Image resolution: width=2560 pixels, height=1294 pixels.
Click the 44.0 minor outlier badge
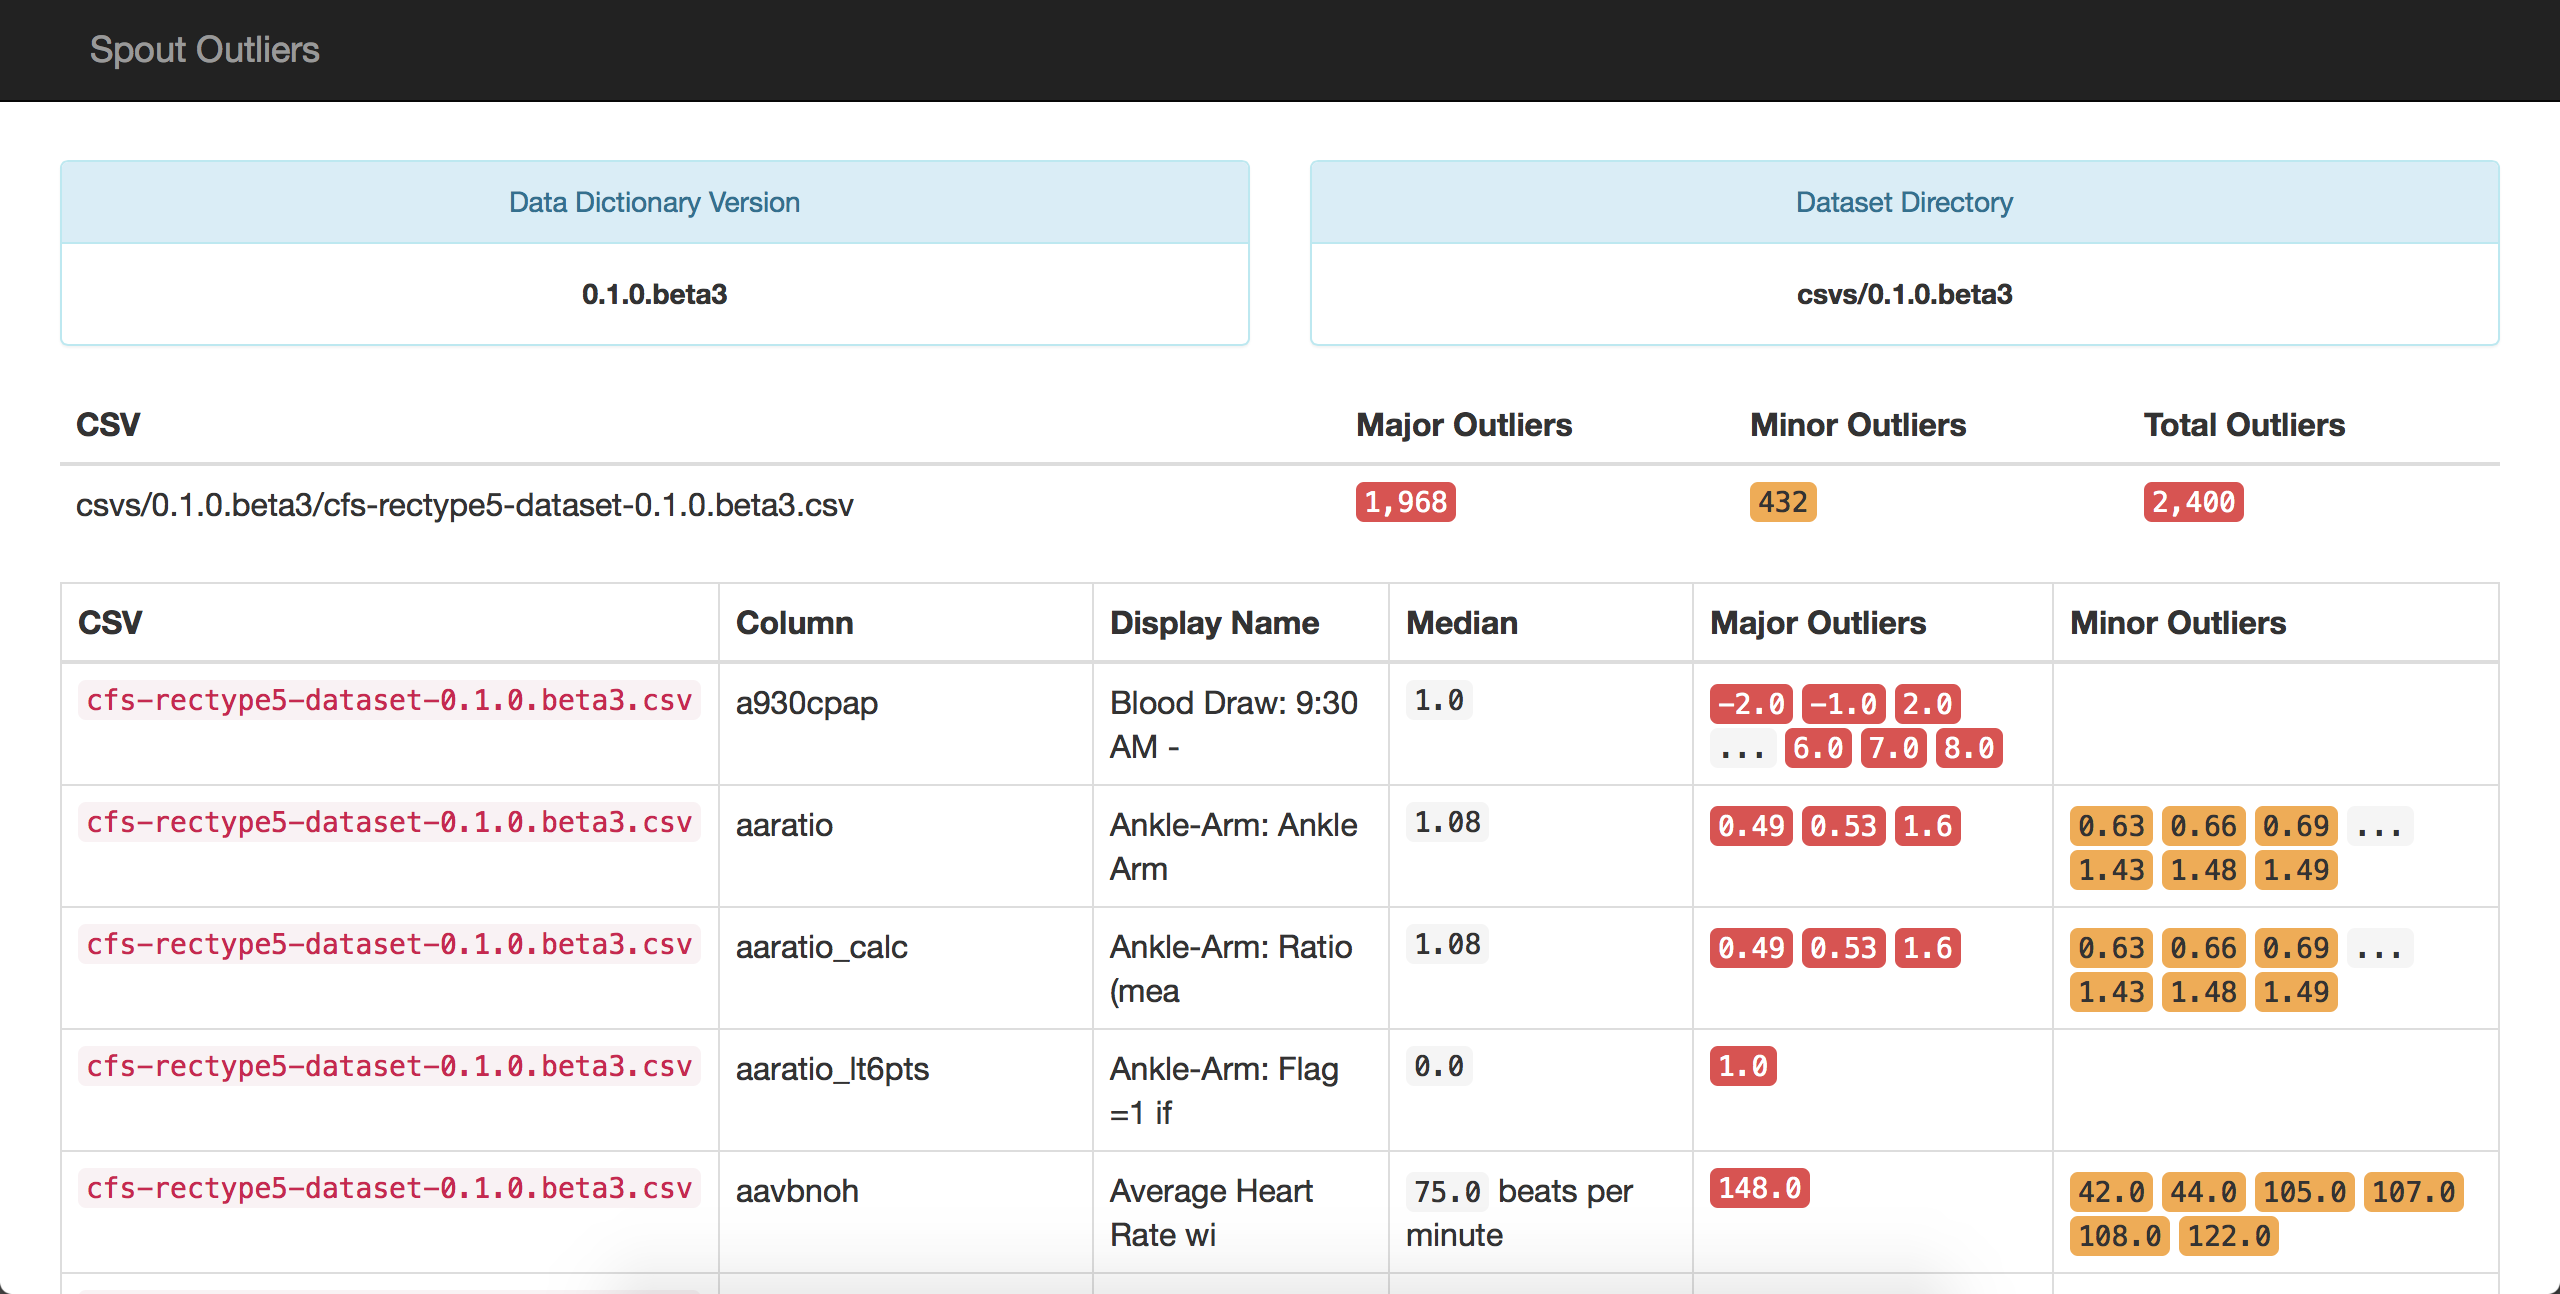(2203, 1192)
